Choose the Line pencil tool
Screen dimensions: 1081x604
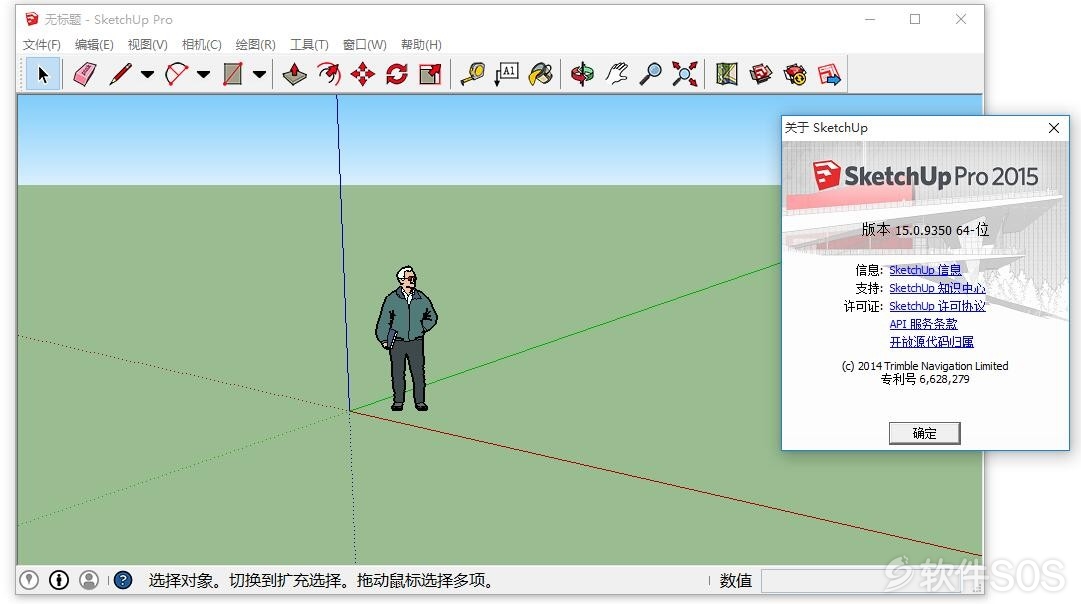121,74
